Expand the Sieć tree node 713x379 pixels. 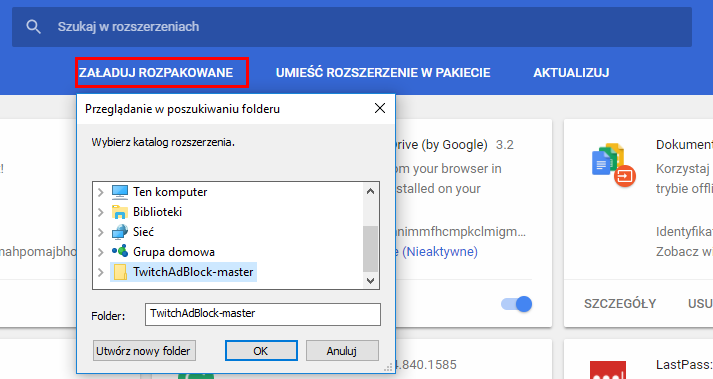(x=101, y=232)
